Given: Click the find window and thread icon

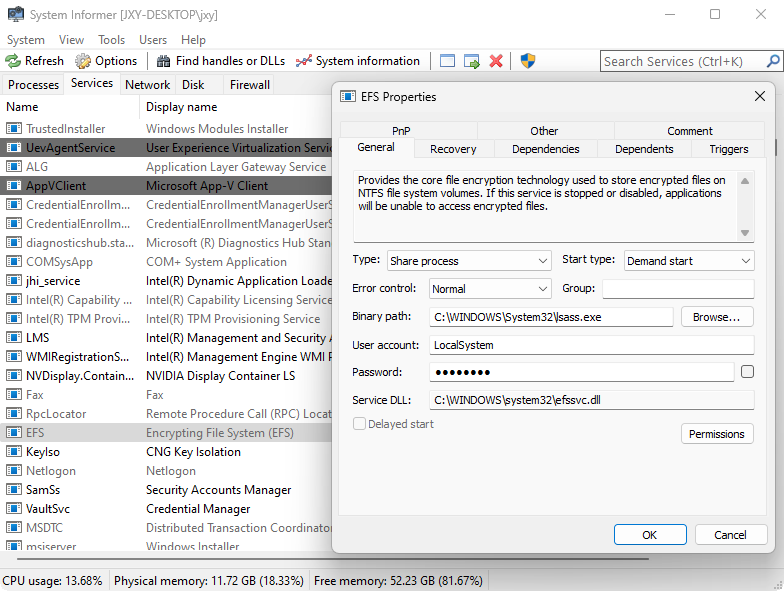Looking at the screenshot, I should tap(472, 61).
